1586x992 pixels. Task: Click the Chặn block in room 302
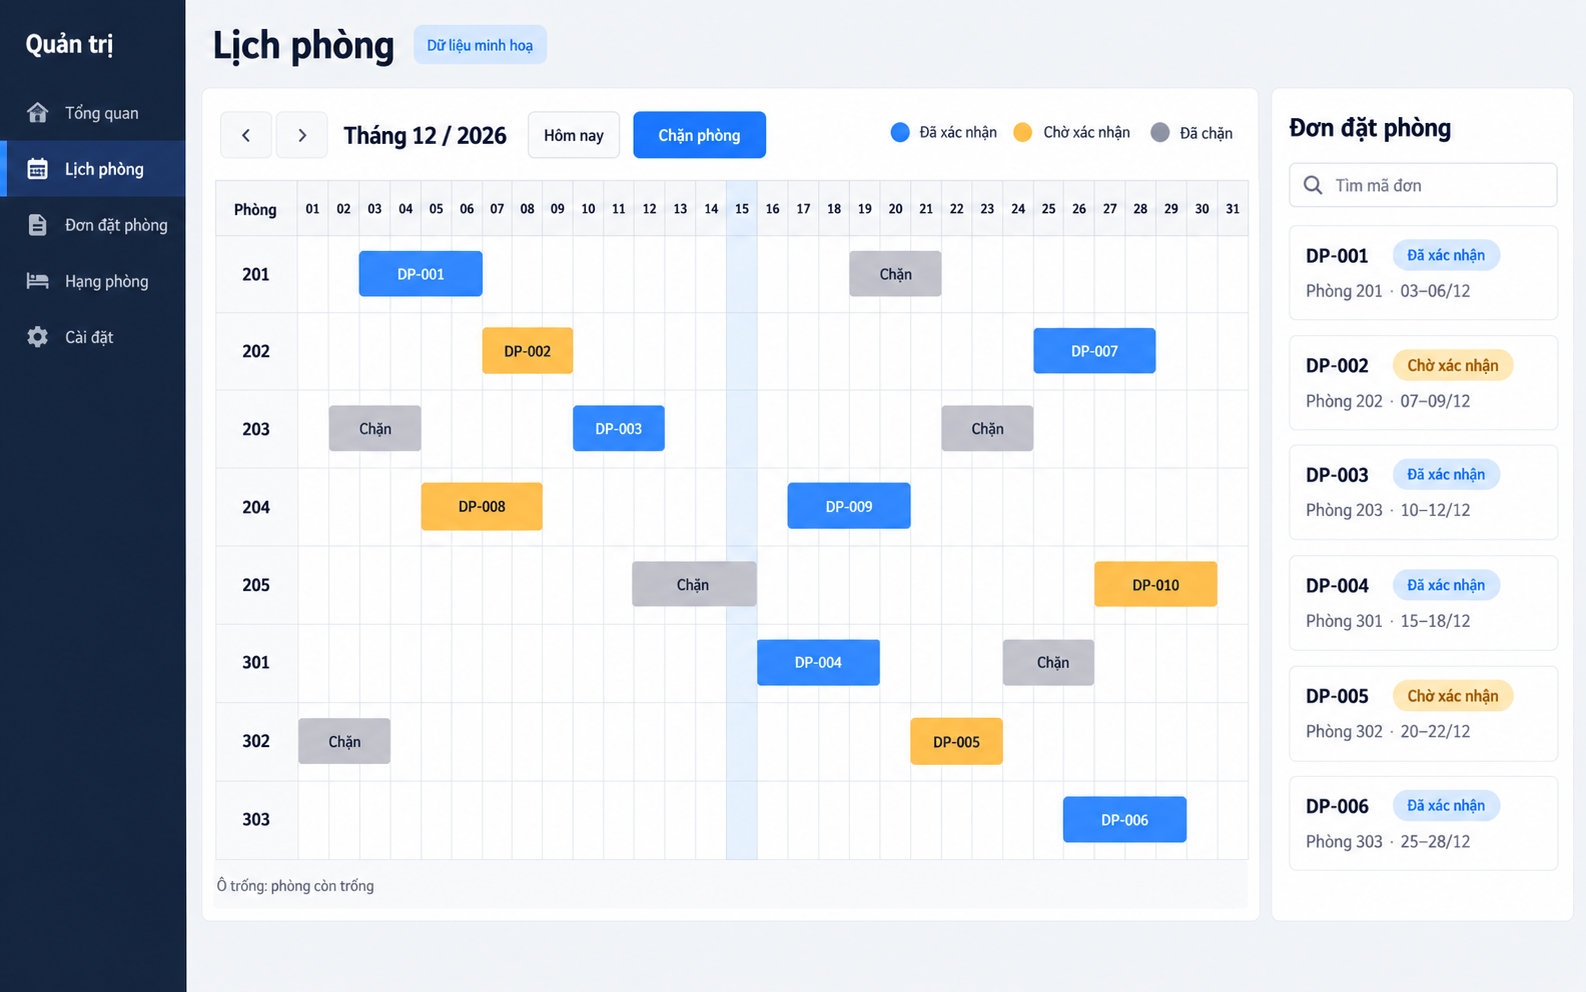(x=344, y=741)
